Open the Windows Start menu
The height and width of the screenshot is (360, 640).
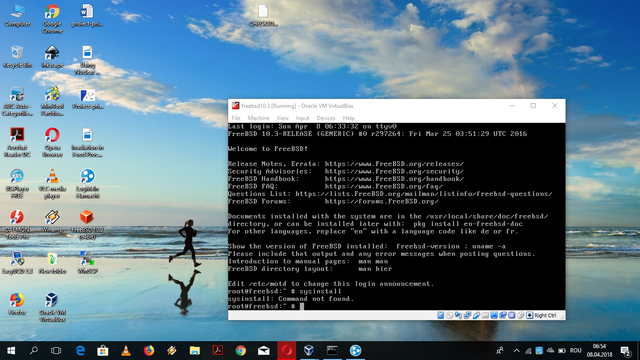(x=11, y=351)
